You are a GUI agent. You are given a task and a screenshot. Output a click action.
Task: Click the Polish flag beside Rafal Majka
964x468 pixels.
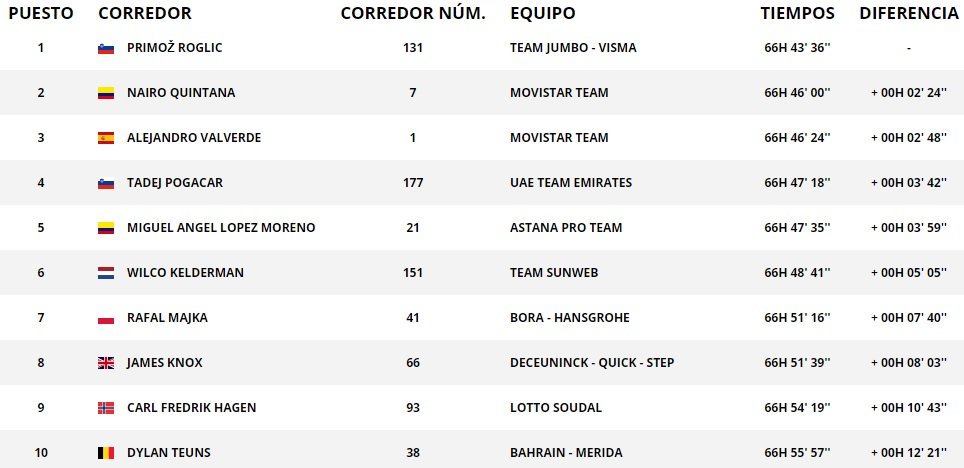106,318
